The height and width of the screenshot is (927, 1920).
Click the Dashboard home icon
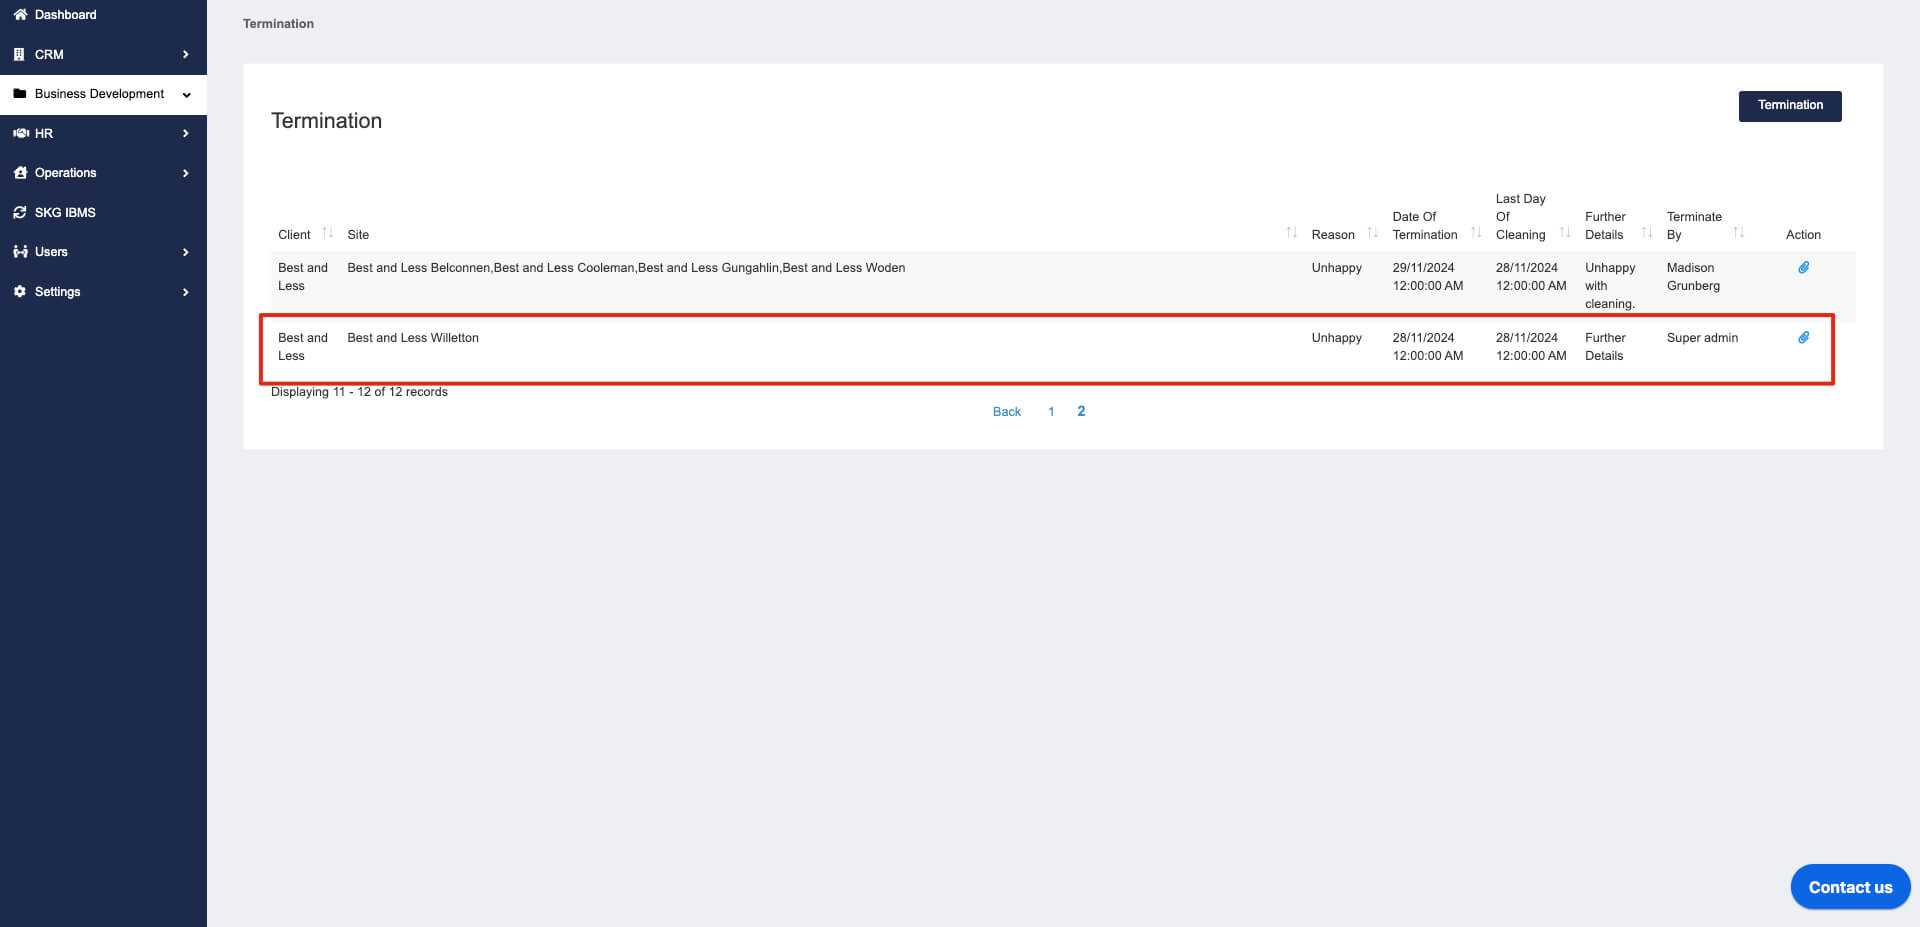coord(20,15)
